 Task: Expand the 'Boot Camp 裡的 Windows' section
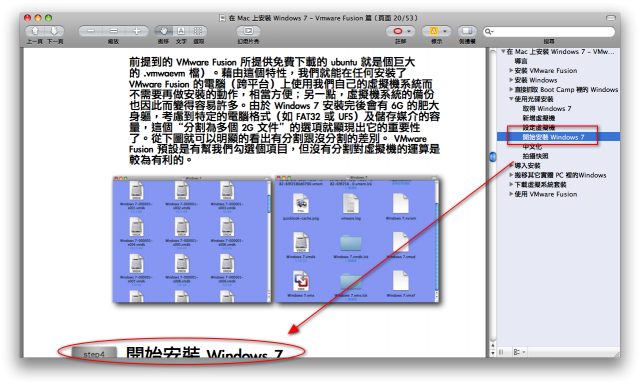(511, 89)
